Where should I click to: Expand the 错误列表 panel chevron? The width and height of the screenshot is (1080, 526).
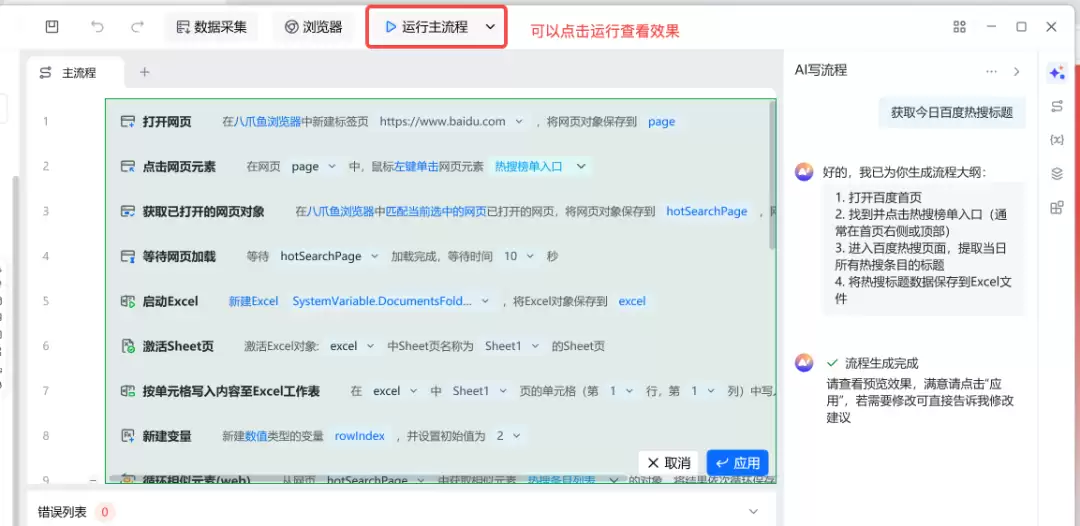click(x=754, y=512)
